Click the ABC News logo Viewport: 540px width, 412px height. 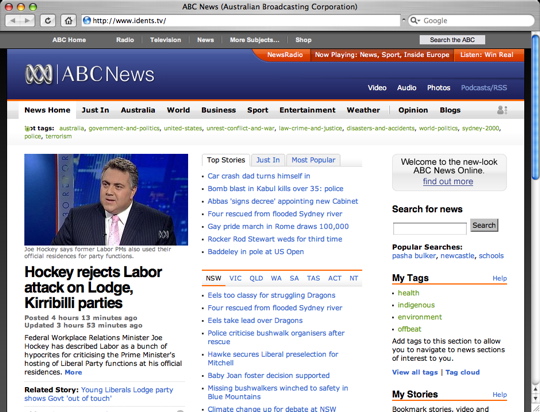point(90,74)
